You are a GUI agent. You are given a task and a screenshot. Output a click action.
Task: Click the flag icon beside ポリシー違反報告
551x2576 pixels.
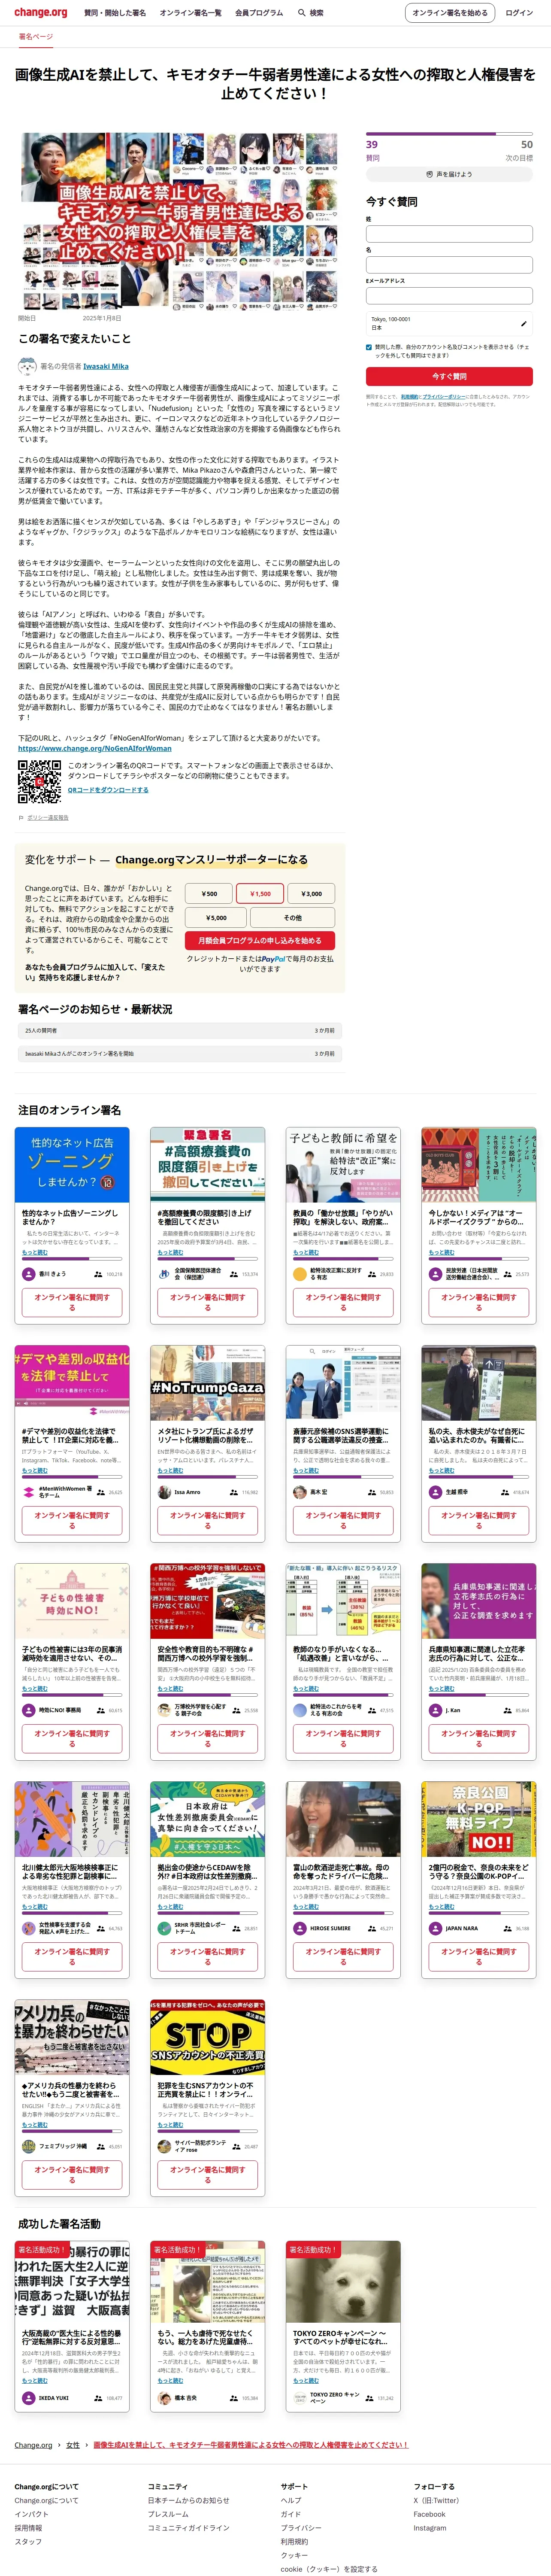[21, 817]
